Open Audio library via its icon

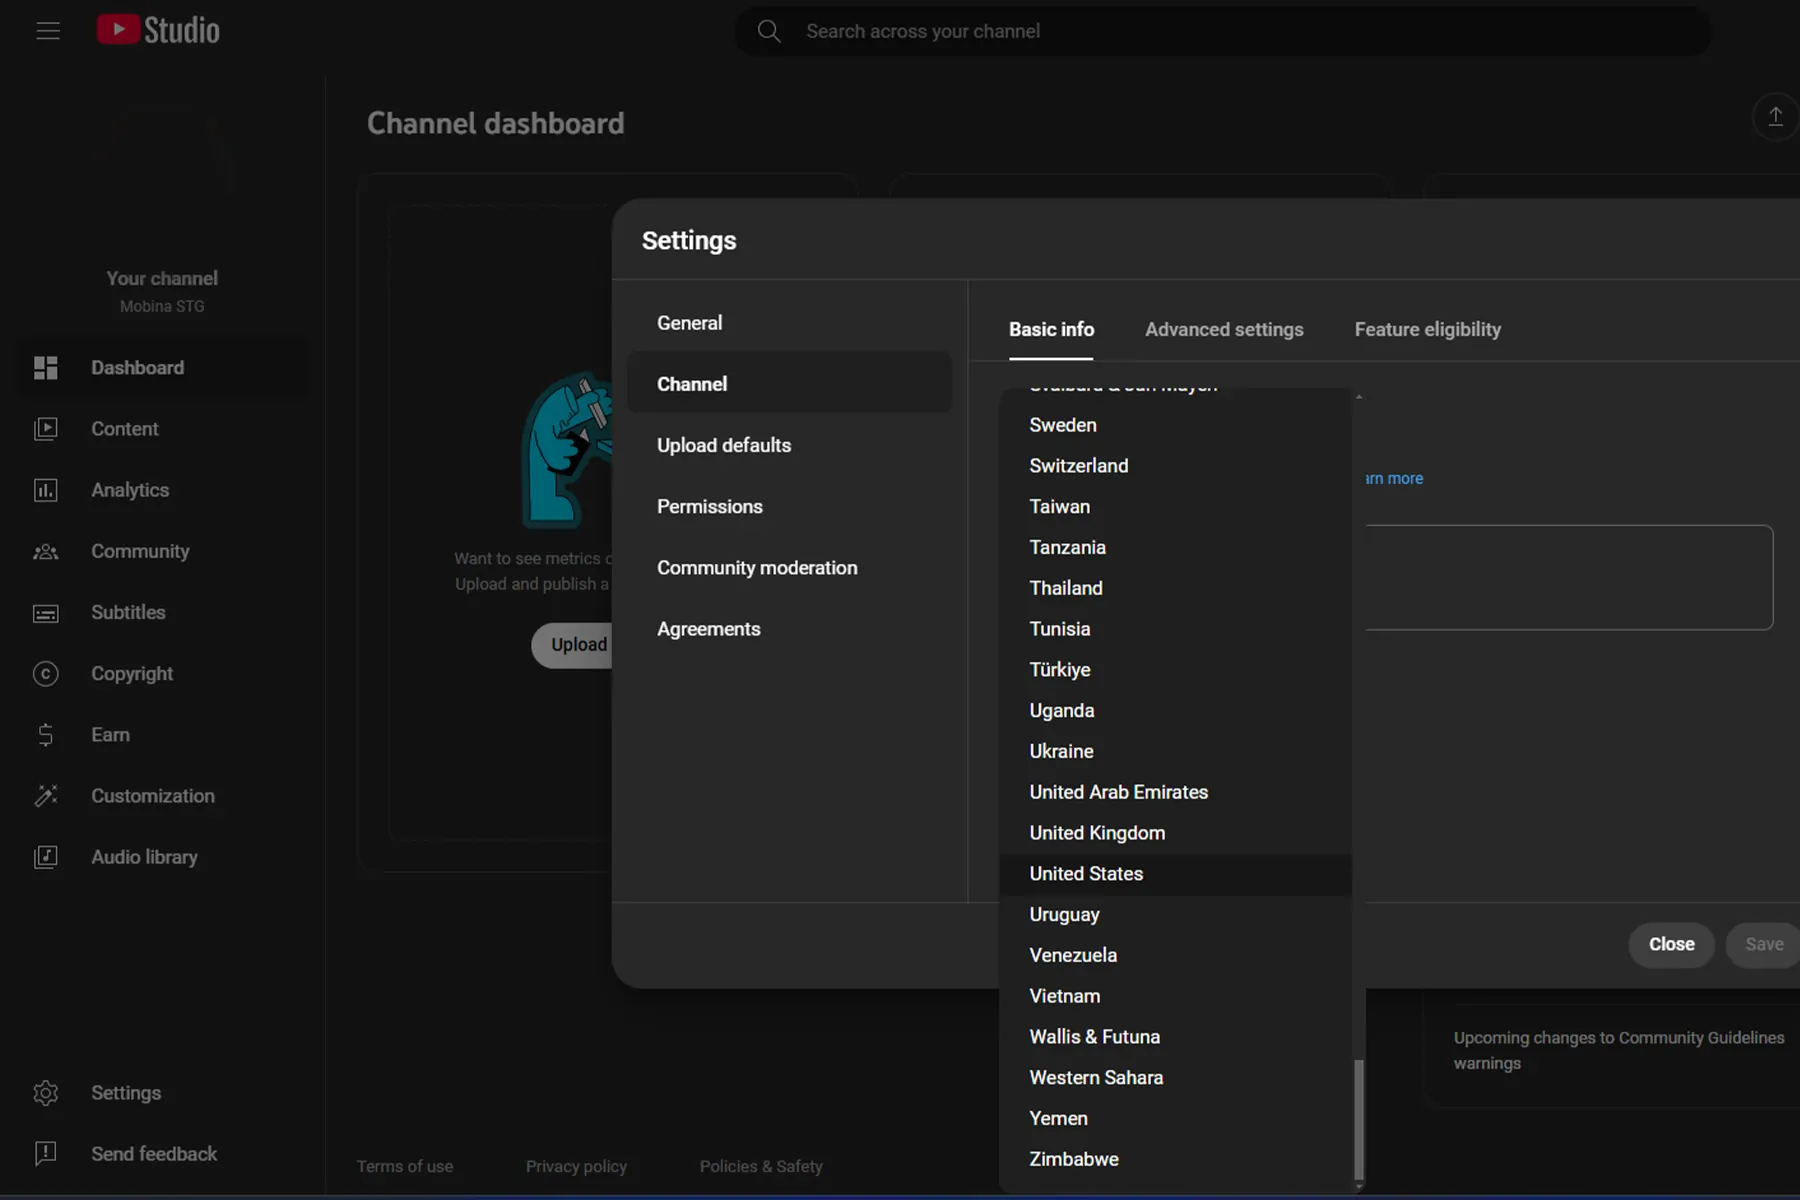46,857
